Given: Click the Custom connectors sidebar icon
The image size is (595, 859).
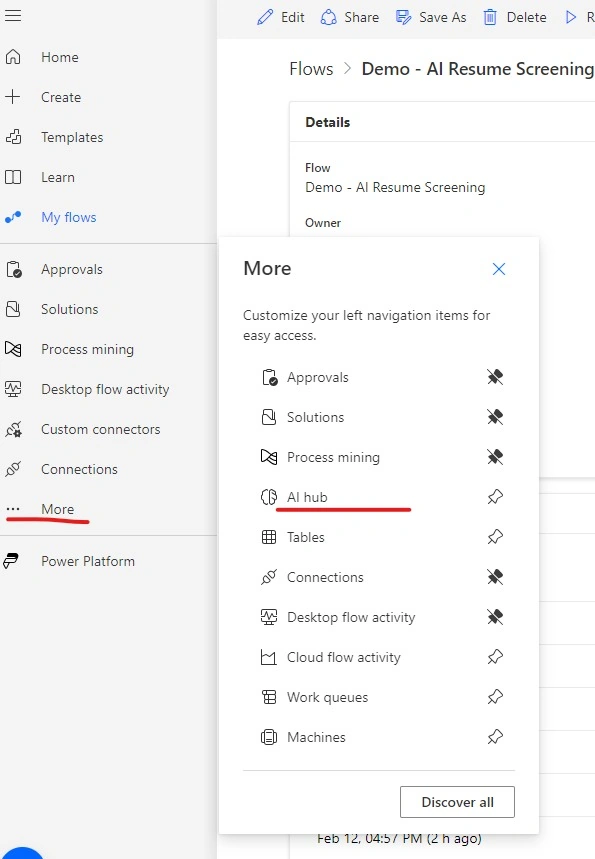Looking at the screenshot, I should 13,430.
